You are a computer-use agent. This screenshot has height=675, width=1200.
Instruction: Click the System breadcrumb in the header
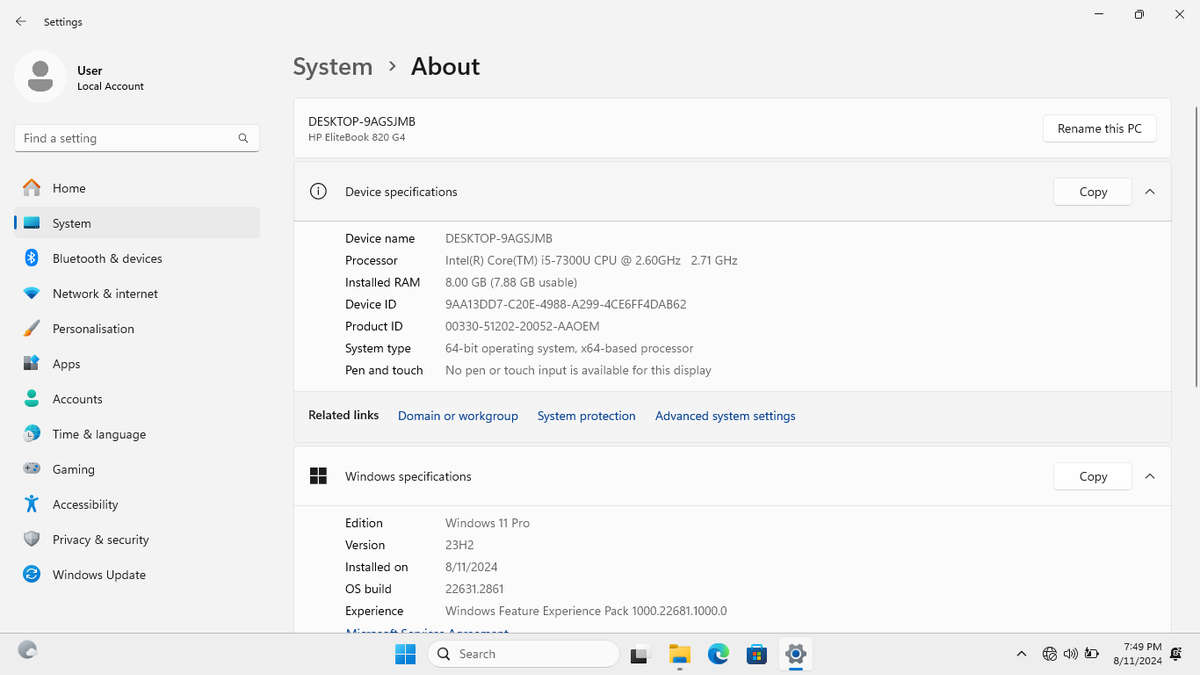[x=332, y=67]
